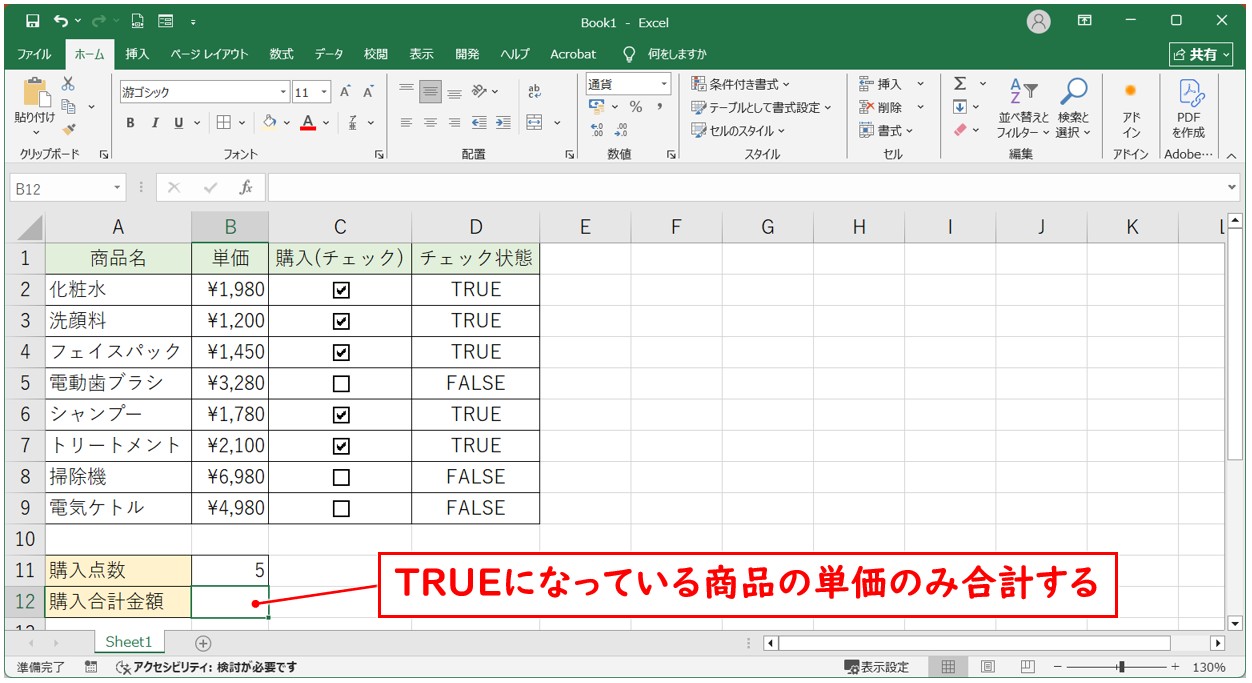
Task: Toggle Underline formatting
Action: (x=179, y=123)
